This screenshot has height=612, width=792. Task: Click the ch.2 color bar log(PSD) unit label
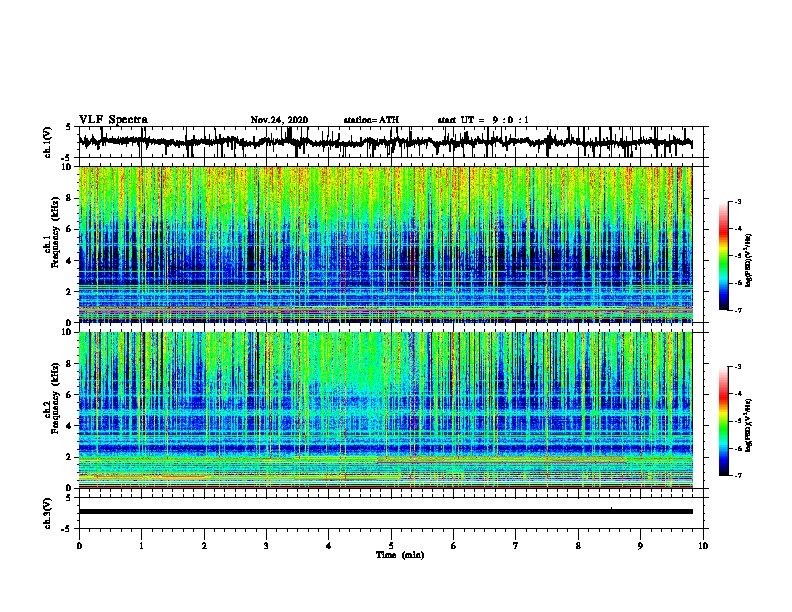(x=749, y=425)
